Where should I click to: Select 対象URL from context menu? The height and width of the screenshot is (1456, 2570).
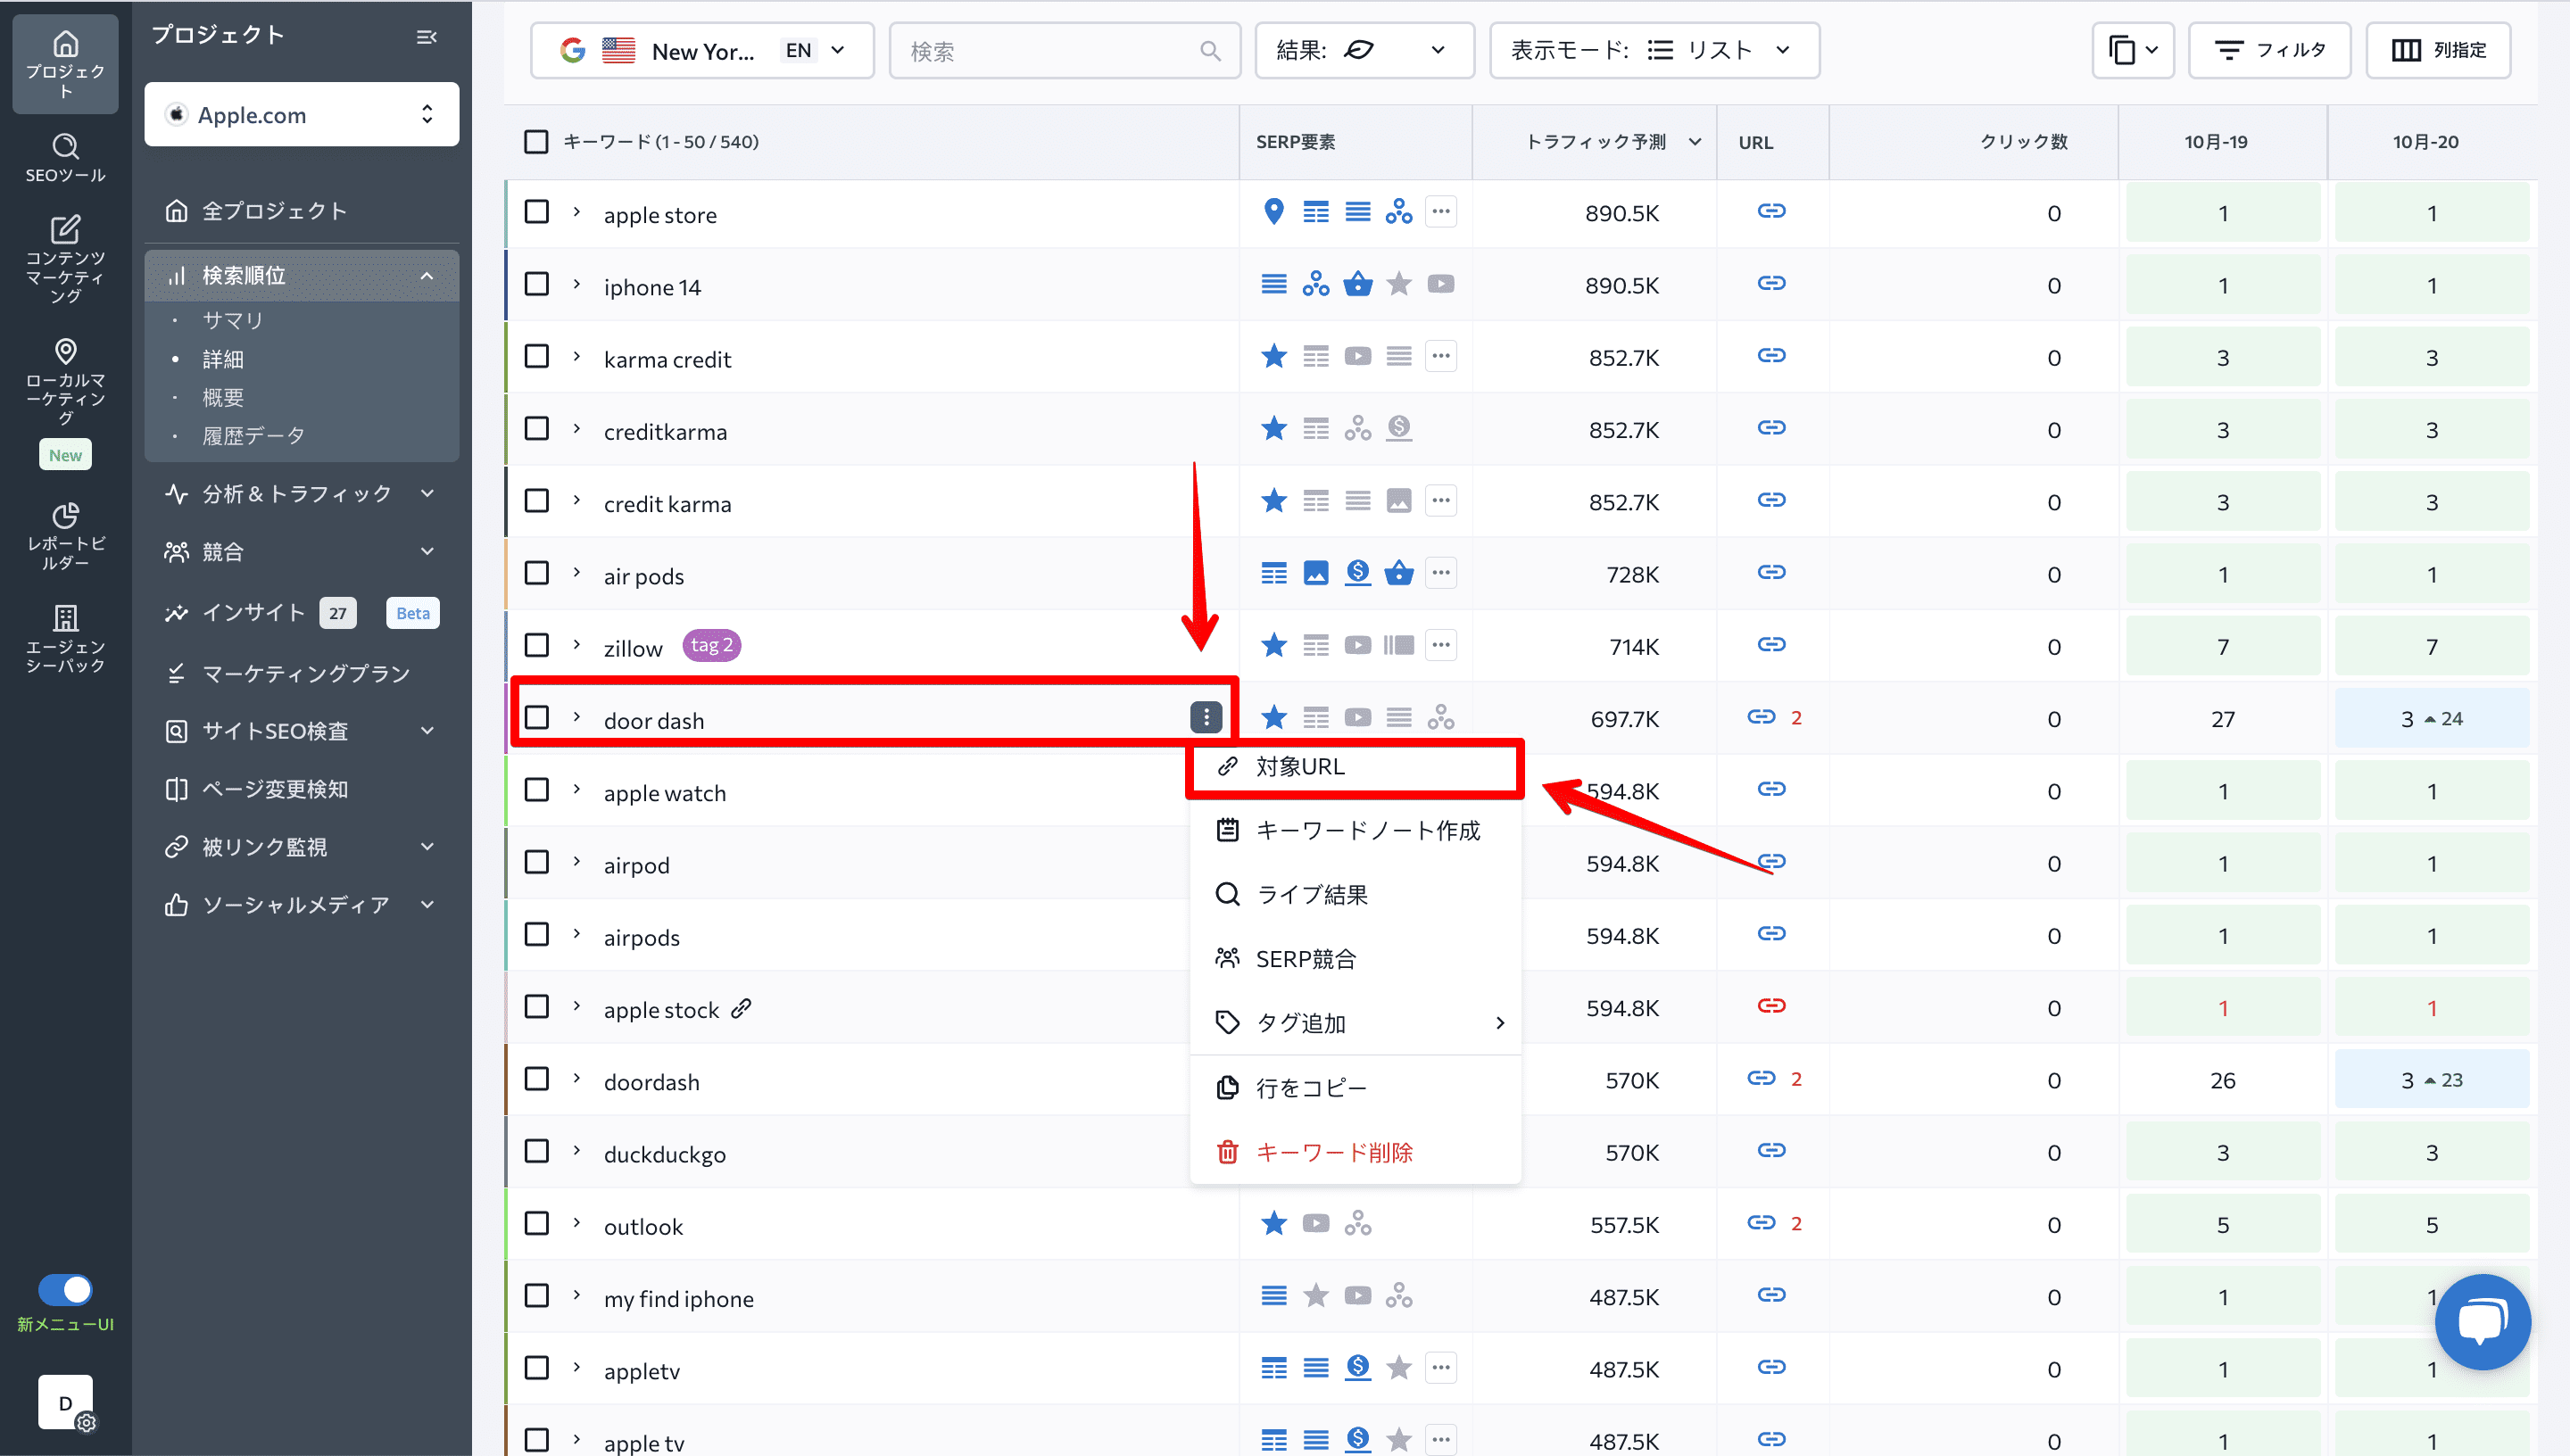click(1355, 767)
